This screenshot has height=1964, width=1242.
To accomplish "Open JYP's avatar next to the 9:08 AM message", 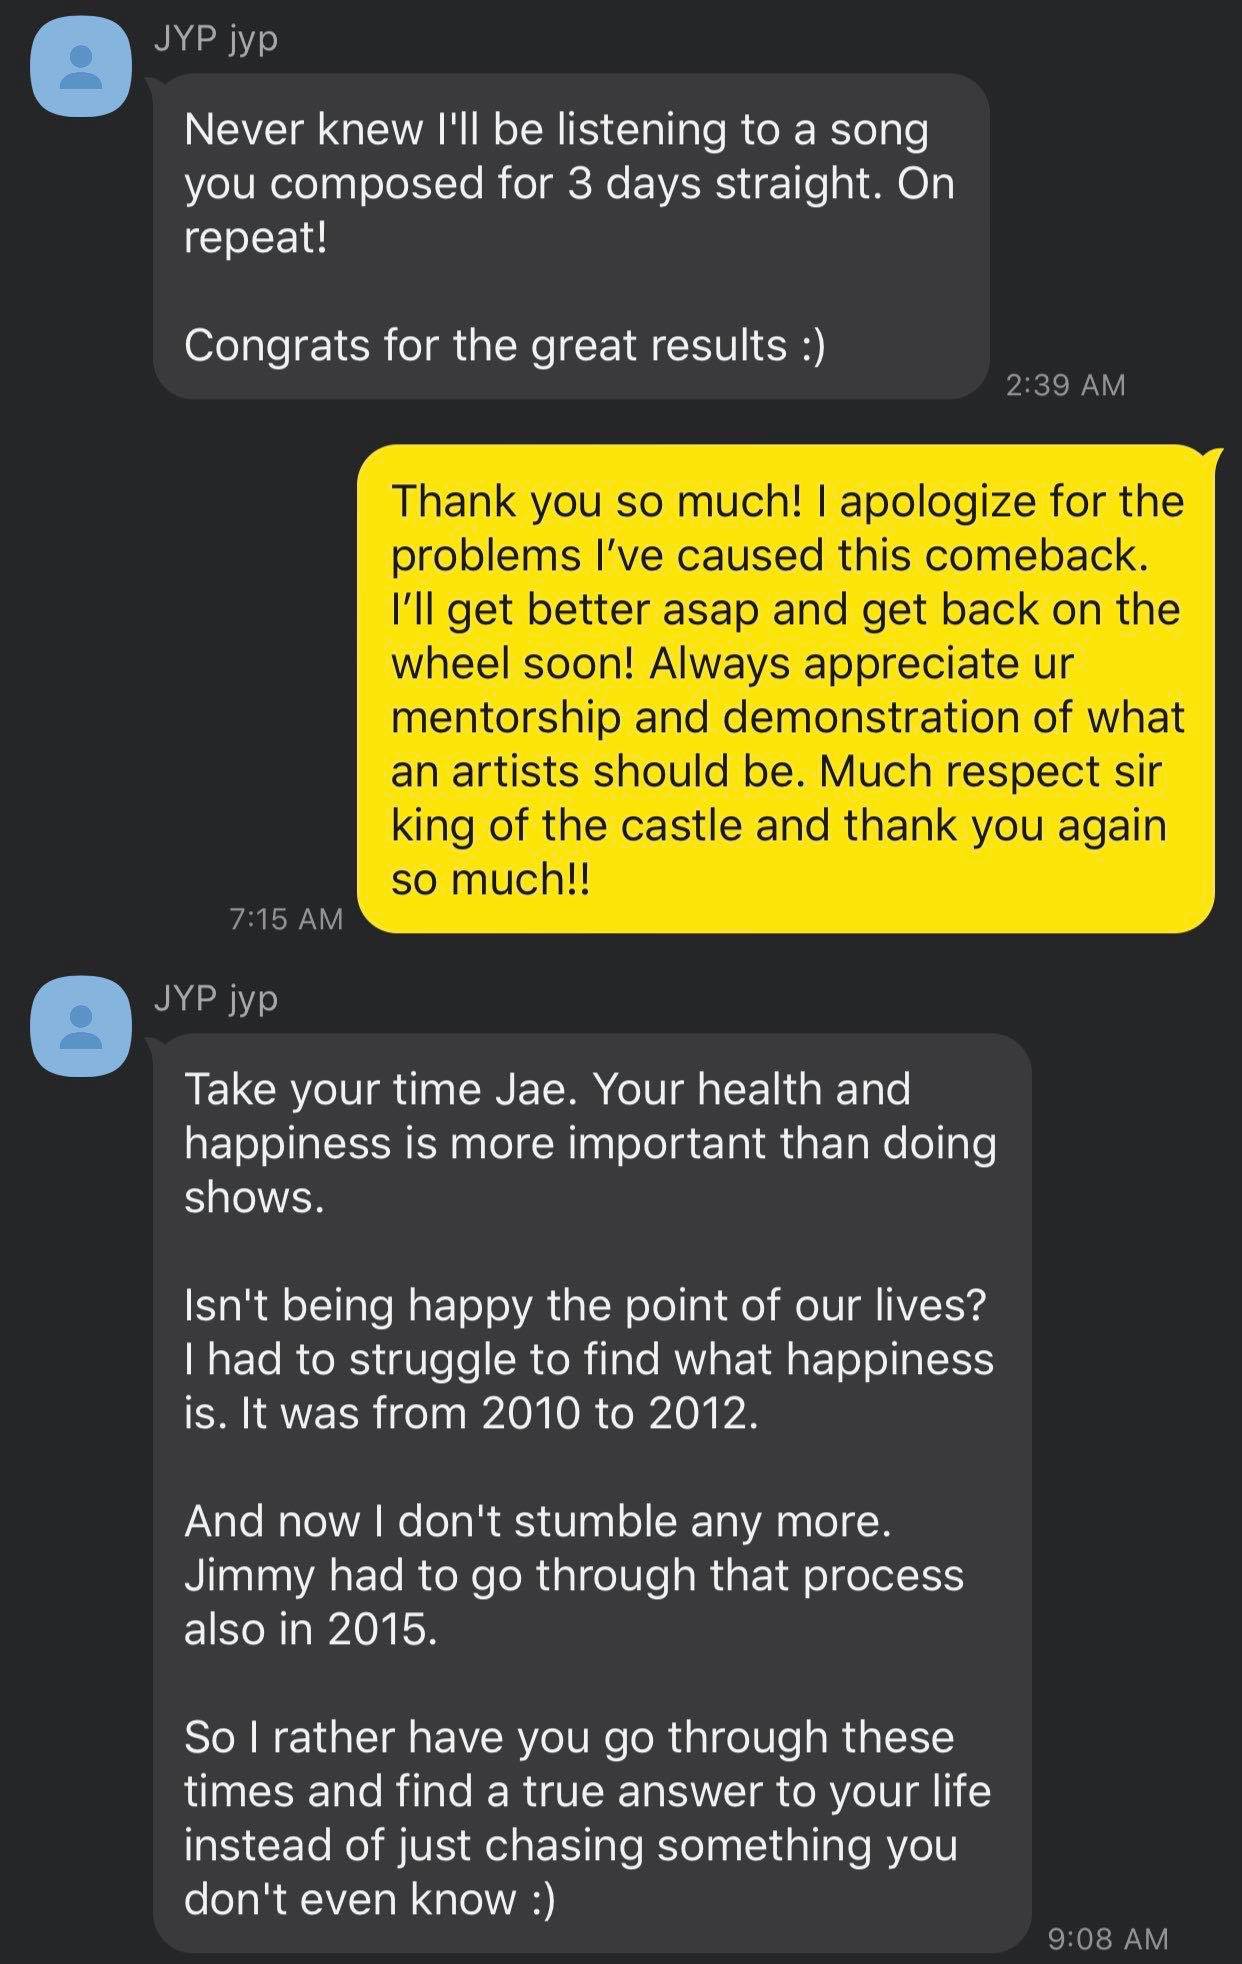I will [x=81, y=1026].
